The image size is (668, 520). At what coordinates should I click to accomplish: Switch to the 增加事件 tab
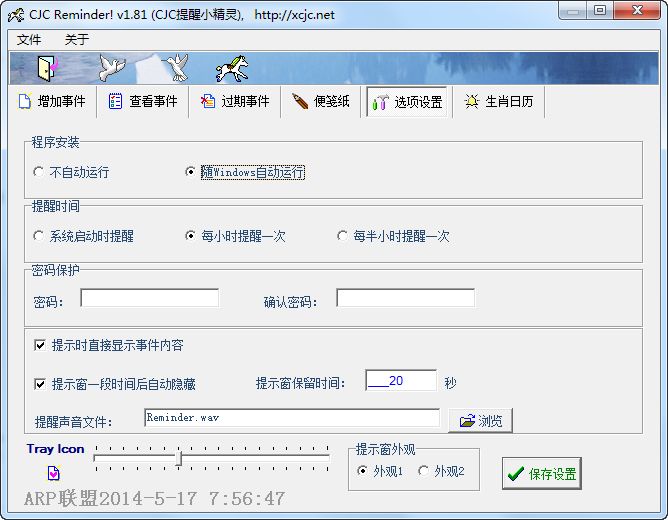coord(52,101)
